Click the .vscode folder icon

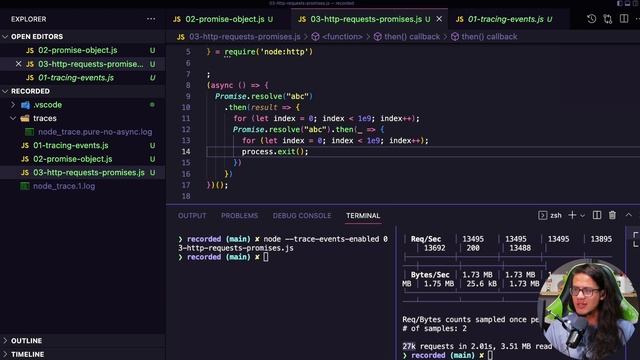(x=25, y=105)
